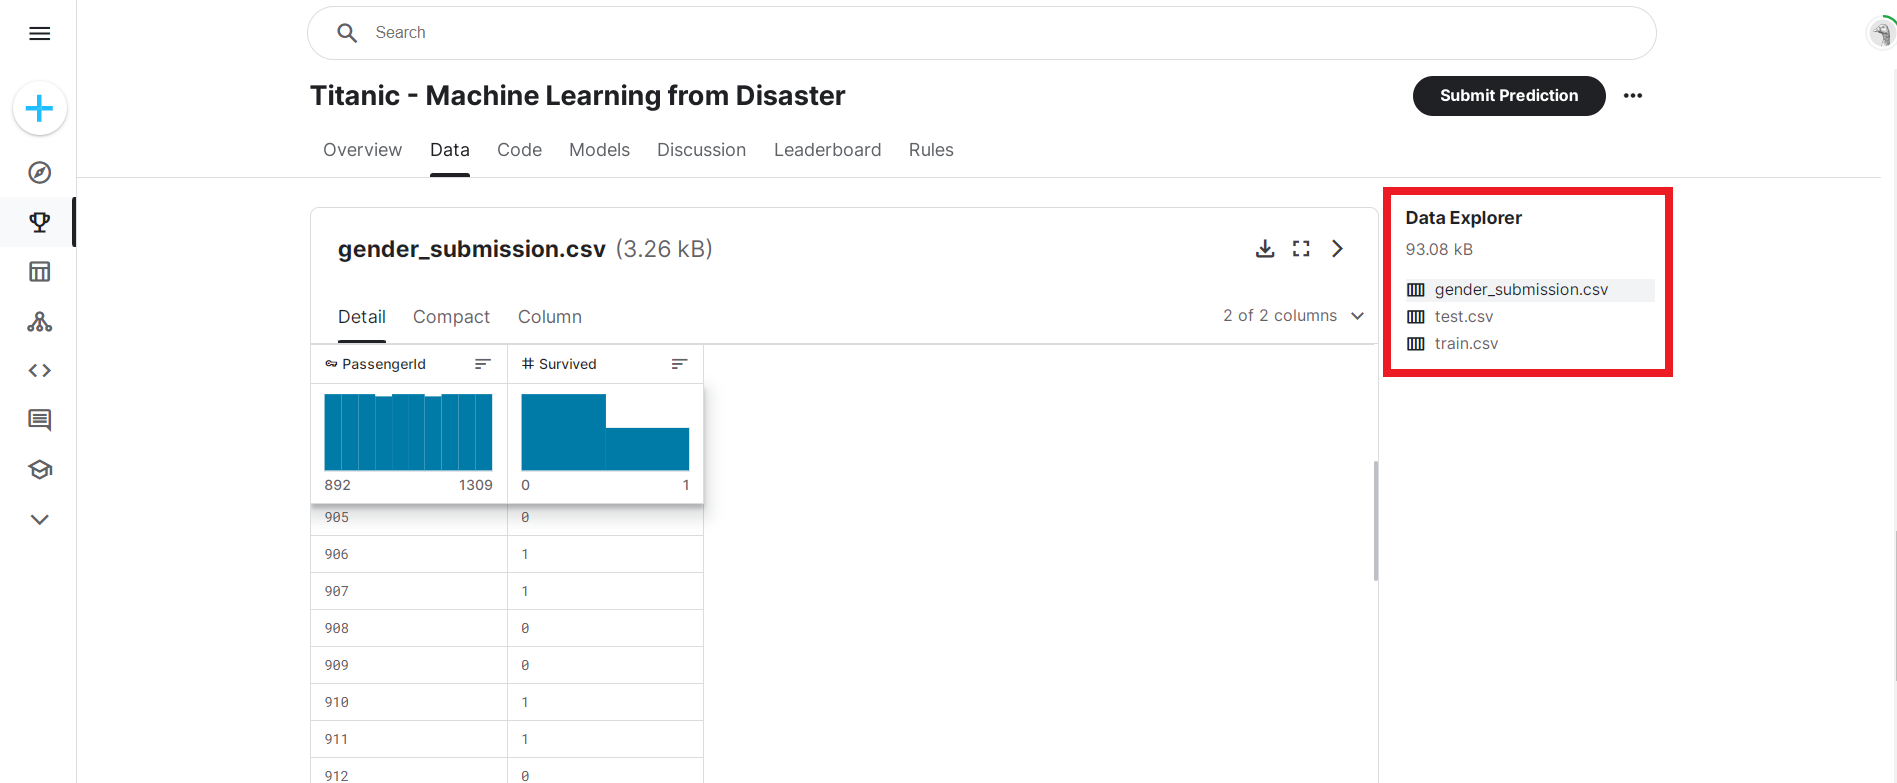The width and height of the screenshot is (1897, 783).
Task: Click the Data Explorer heading
Action: coord(1463,218)
